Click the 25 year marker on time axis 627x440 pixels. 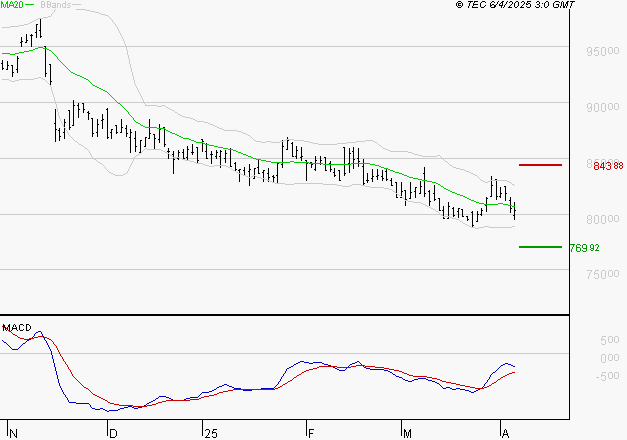[211, 434]
